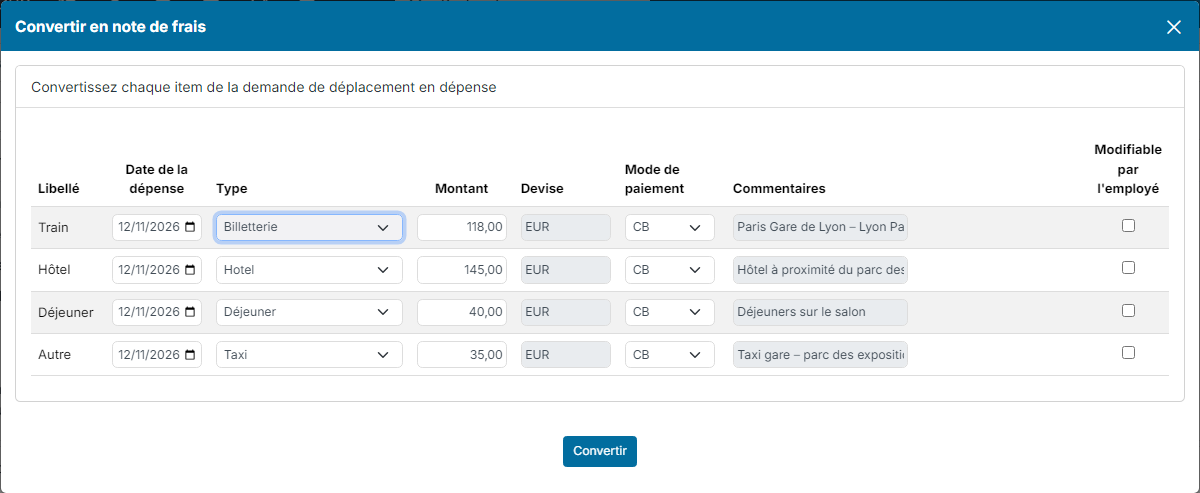Edit the 35,00 amount field
1200x493 pixels.
coord(463,354)
